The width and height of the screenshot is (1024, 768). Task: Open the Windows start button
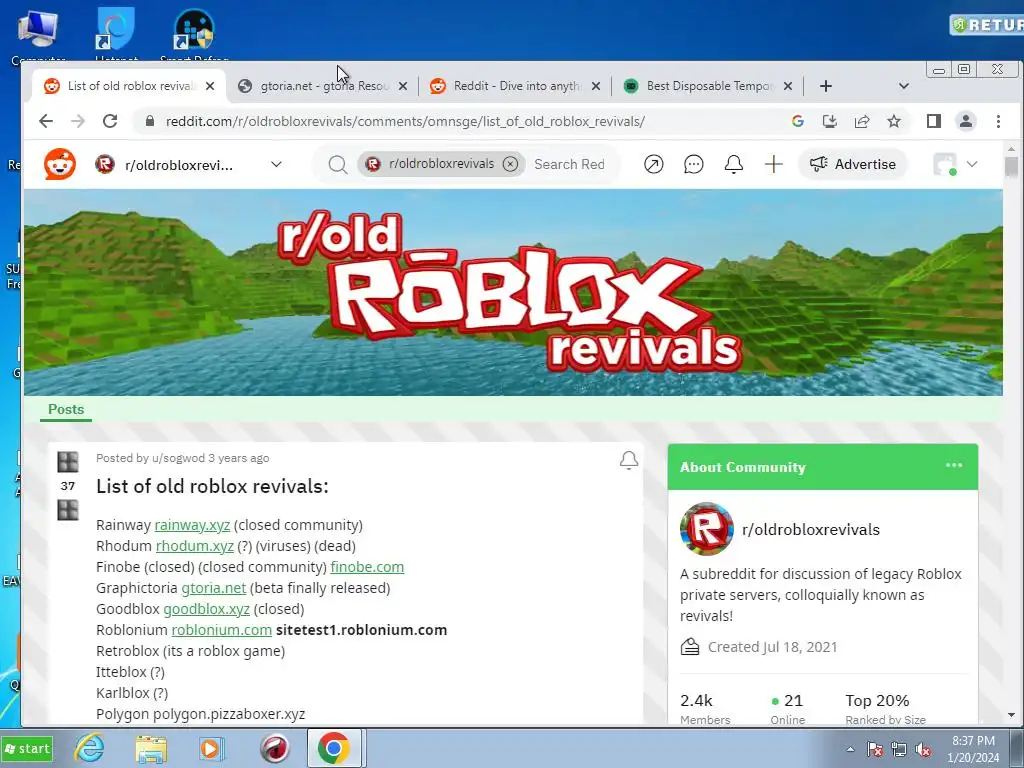click(27, 748)
